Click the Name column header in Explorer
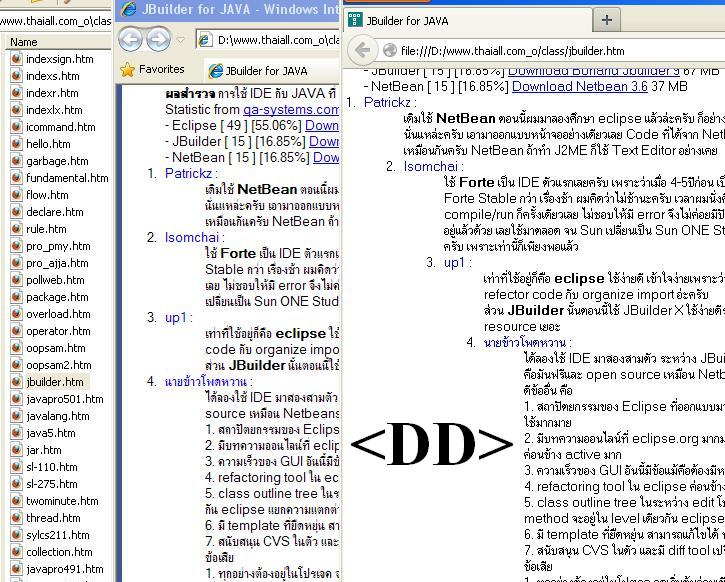This screenshot has width=725, height=582. 24,42
